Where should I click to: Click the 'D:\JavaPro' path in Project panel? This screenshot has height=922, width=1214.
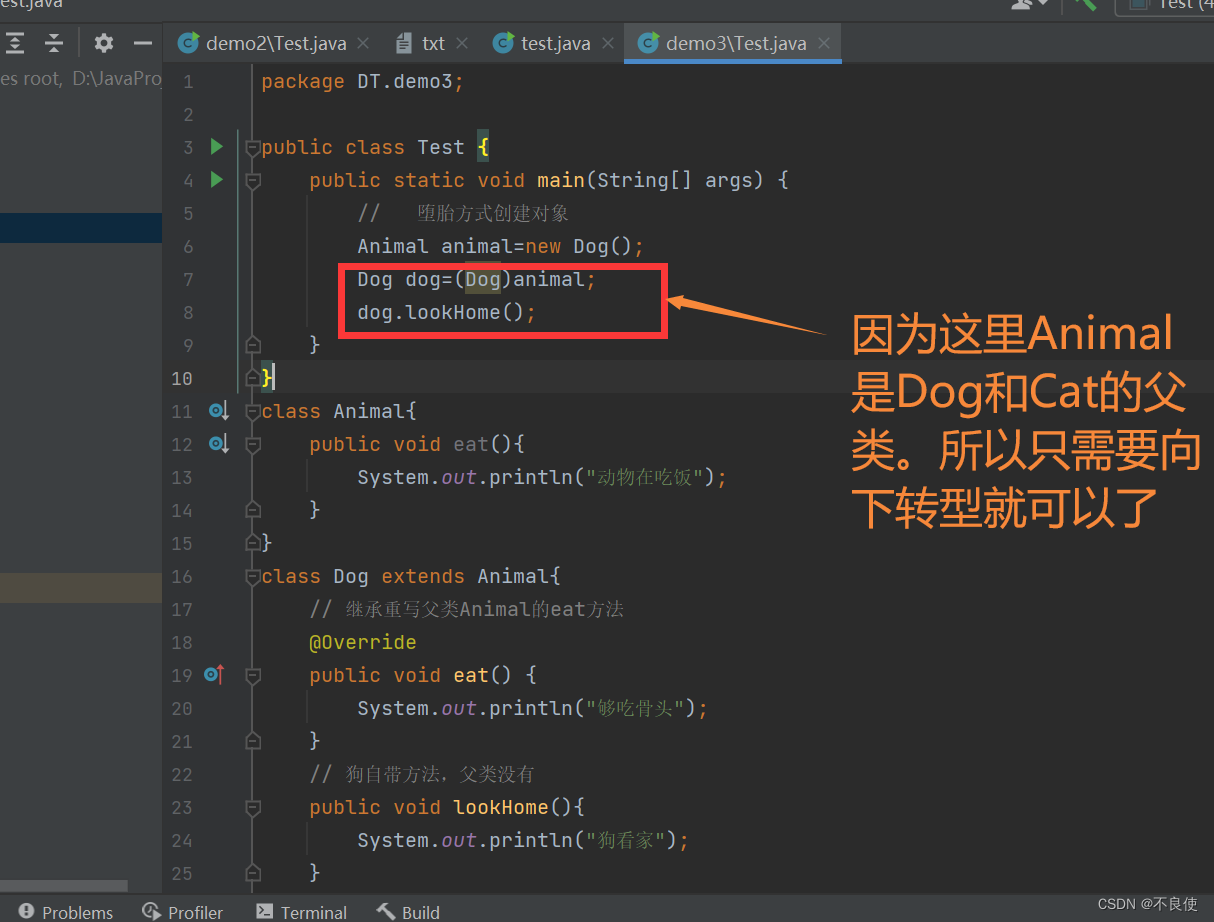(x=117, y=79)
